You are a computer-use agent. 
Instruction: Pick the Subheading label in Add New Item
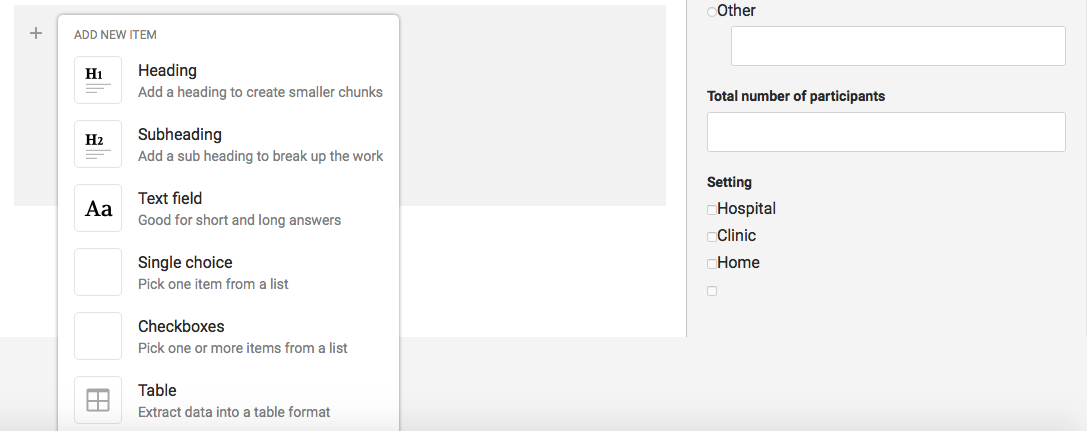tap(180, 135)
